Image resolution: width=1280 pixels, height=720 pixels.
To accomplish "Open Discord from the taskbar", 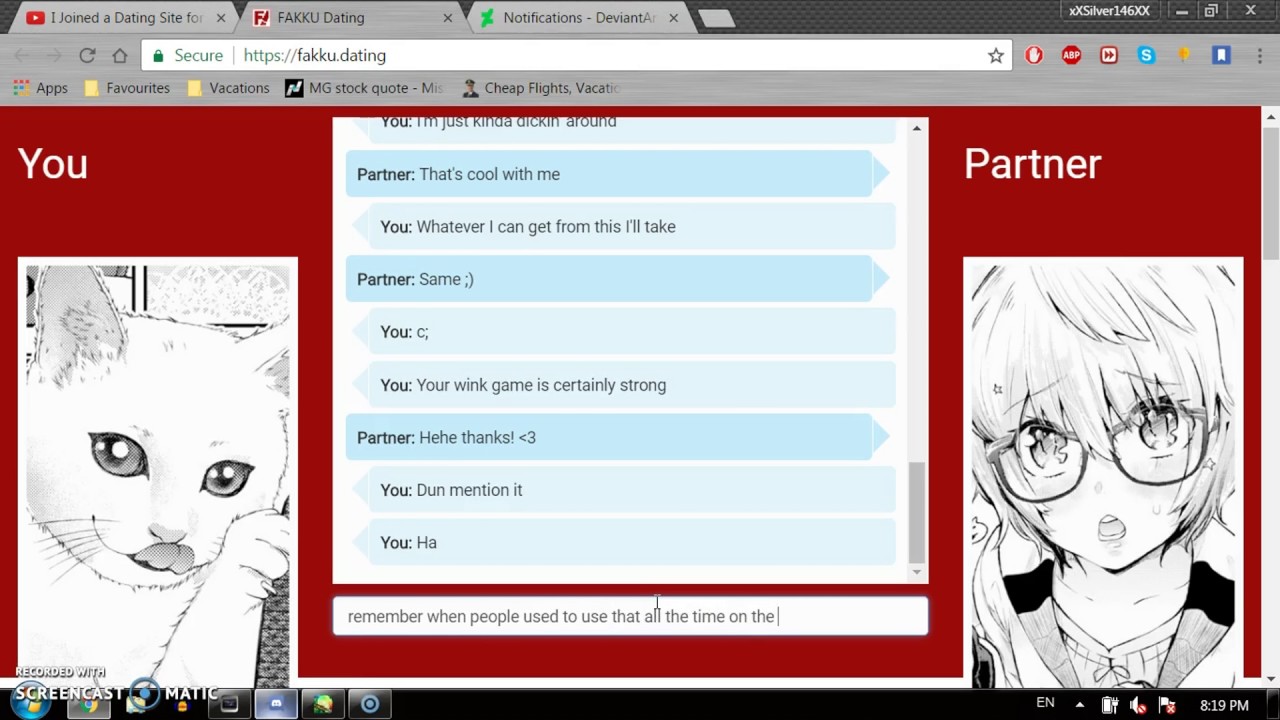I will click(x=276, y=704).
